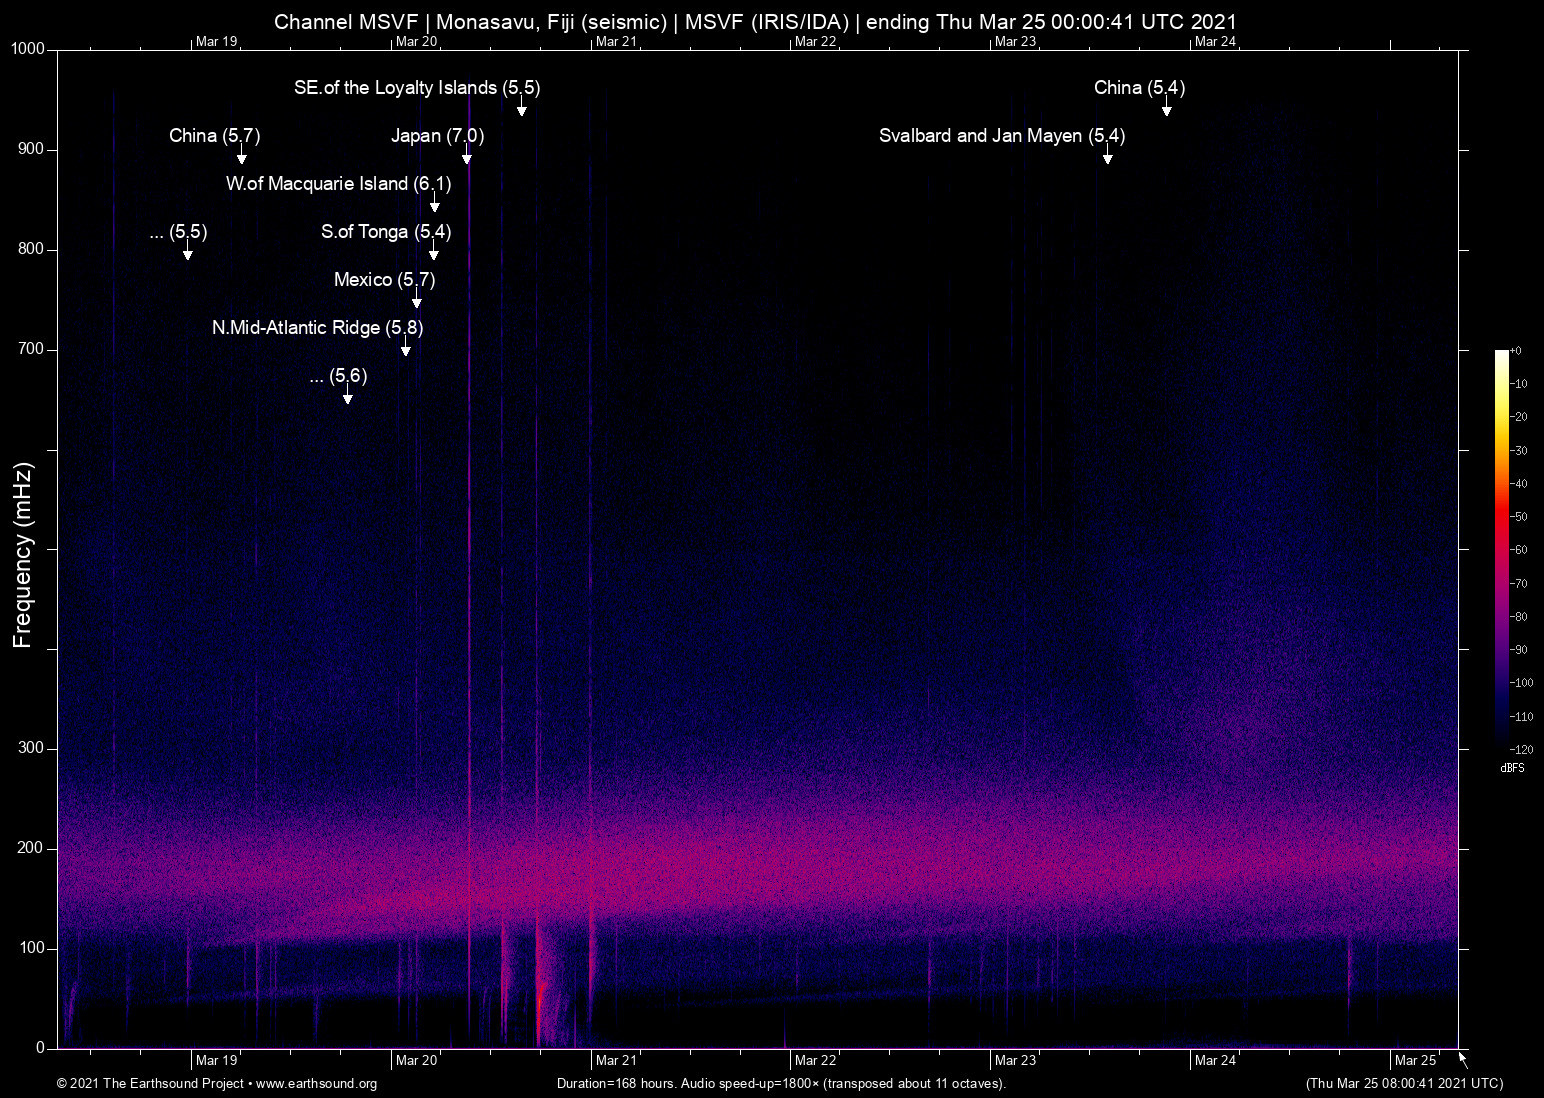Click the arrow under China (5.7) label
The height and width of the screenshot is (1098, 1544).
[x=241, y=158]
